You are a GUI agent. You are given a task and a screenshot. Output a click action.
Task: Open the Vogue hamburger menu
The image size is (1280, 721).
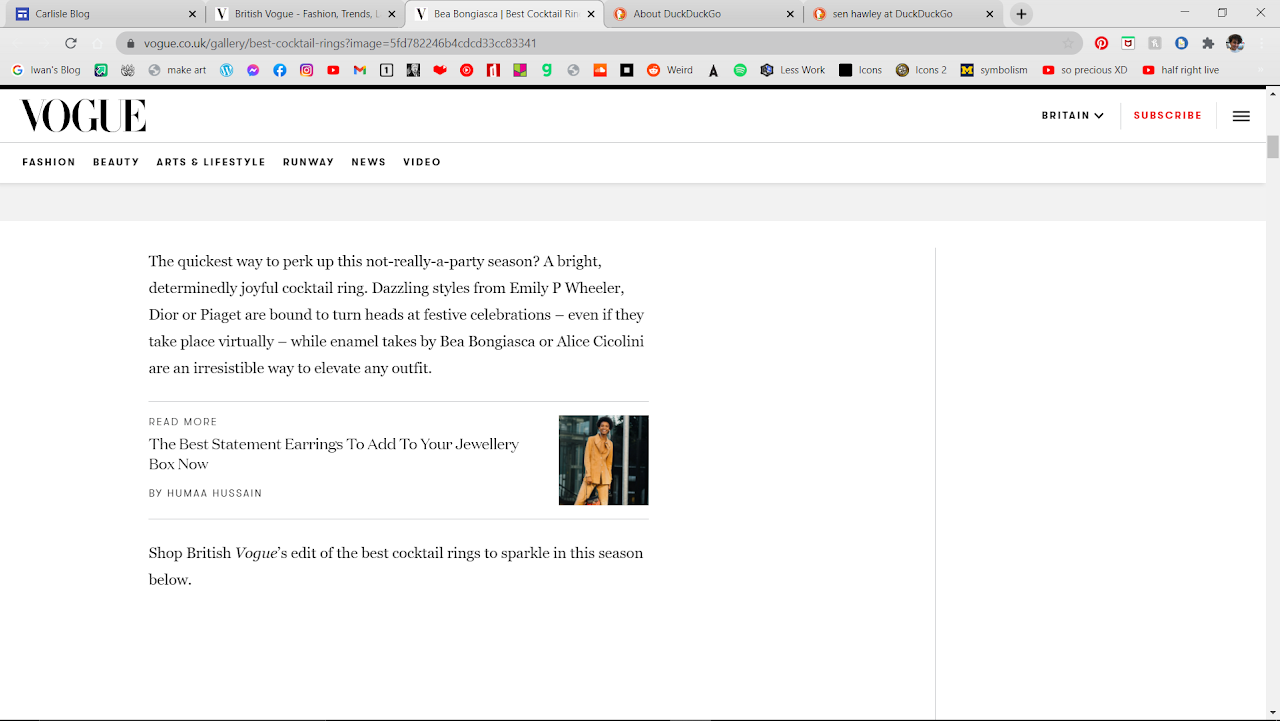1241,116
